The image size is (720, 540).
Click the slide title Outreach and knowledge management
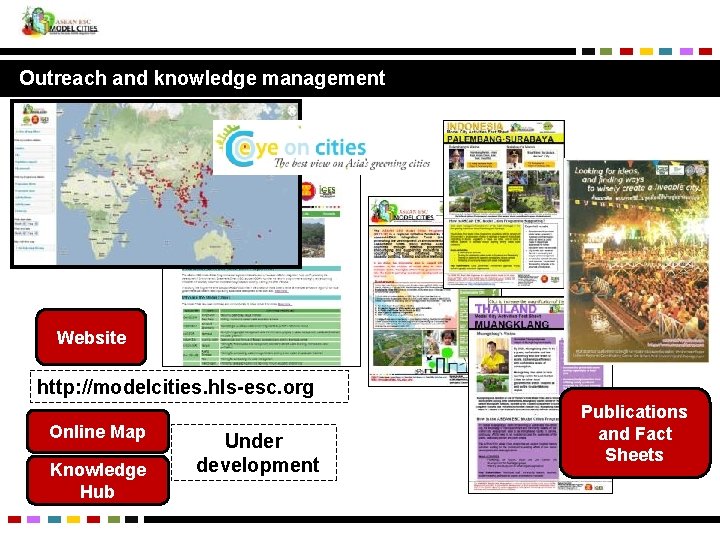point(202,78)
